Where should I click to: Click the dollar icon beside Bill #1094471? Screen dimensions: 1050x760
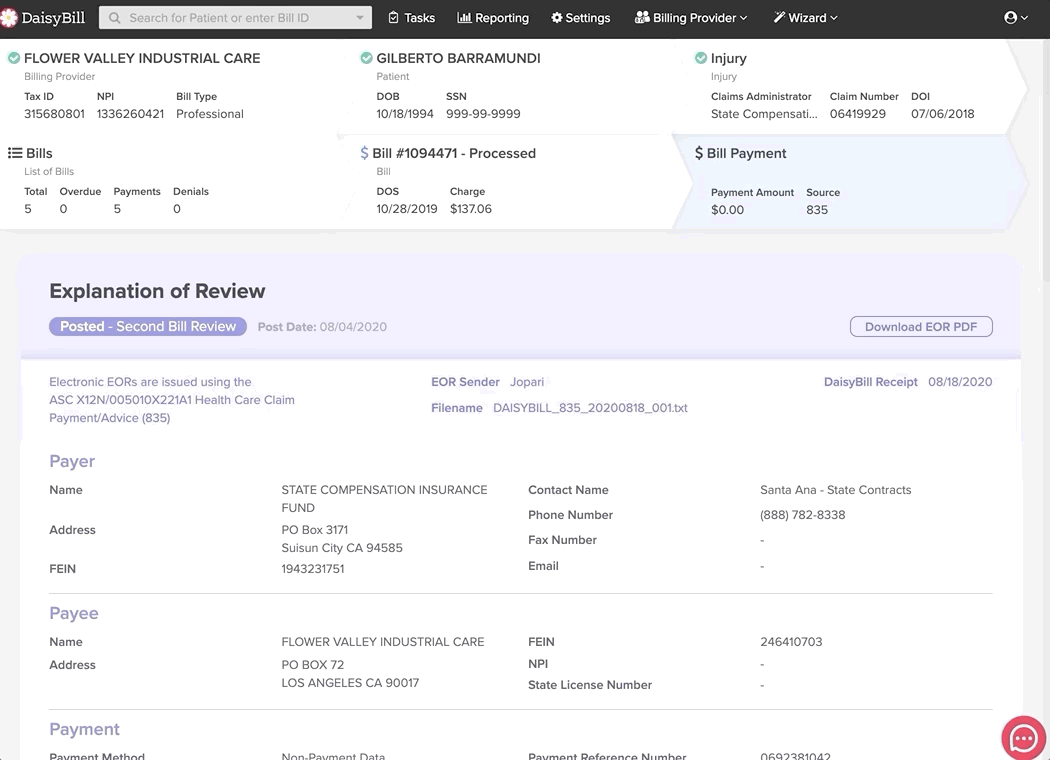(364, 153)
